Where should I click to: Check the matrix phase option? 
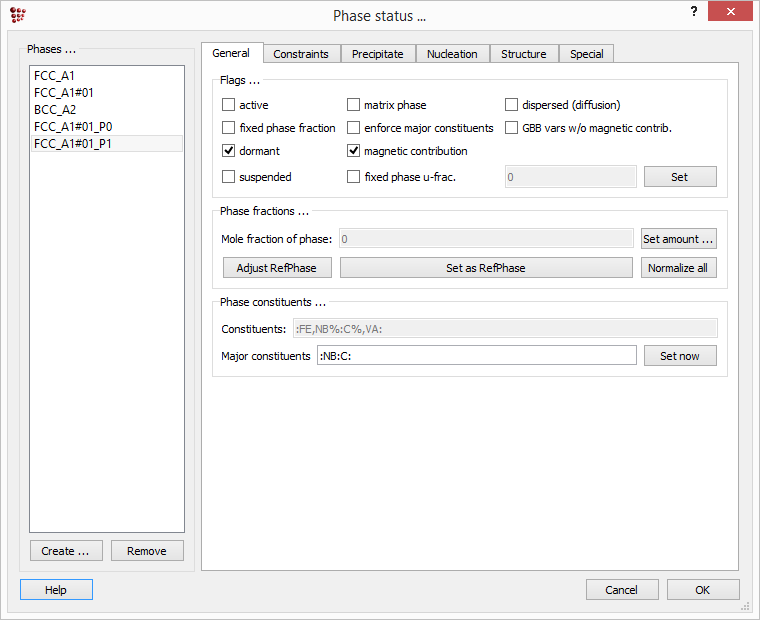[x=354, y=105]
